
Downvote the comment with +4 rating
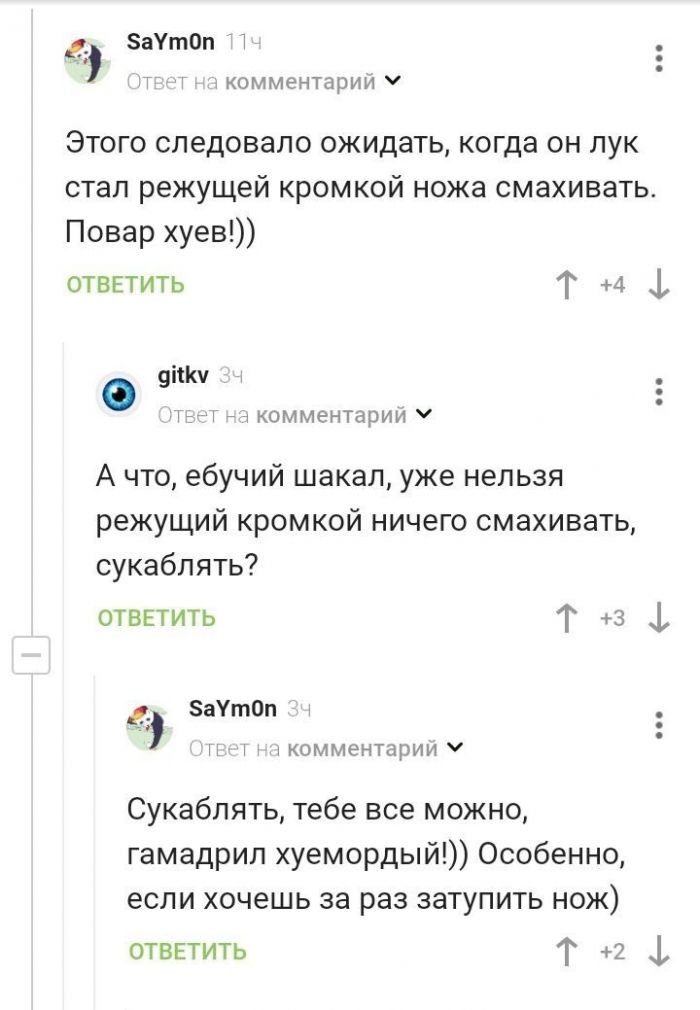(x=658, y=286)
